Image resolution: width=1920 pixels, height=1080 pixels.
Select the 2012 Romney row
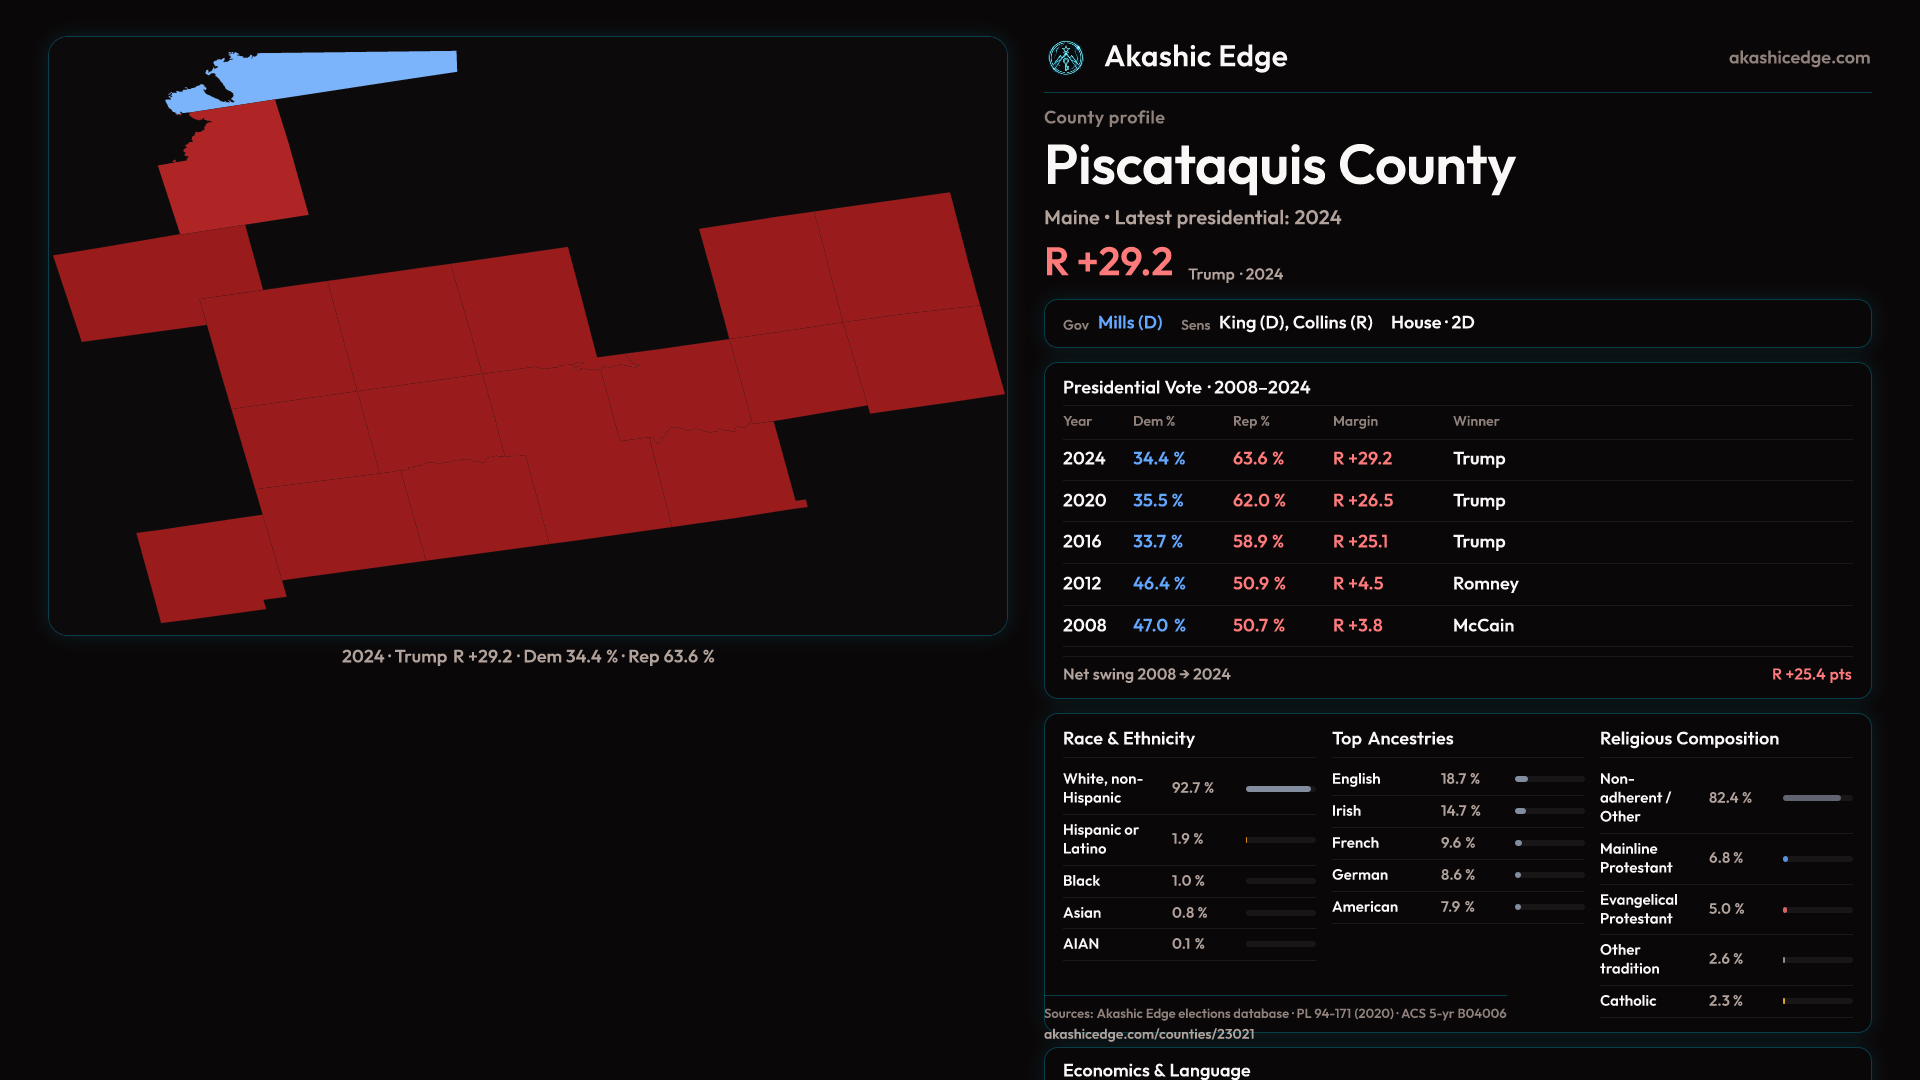1456,584
